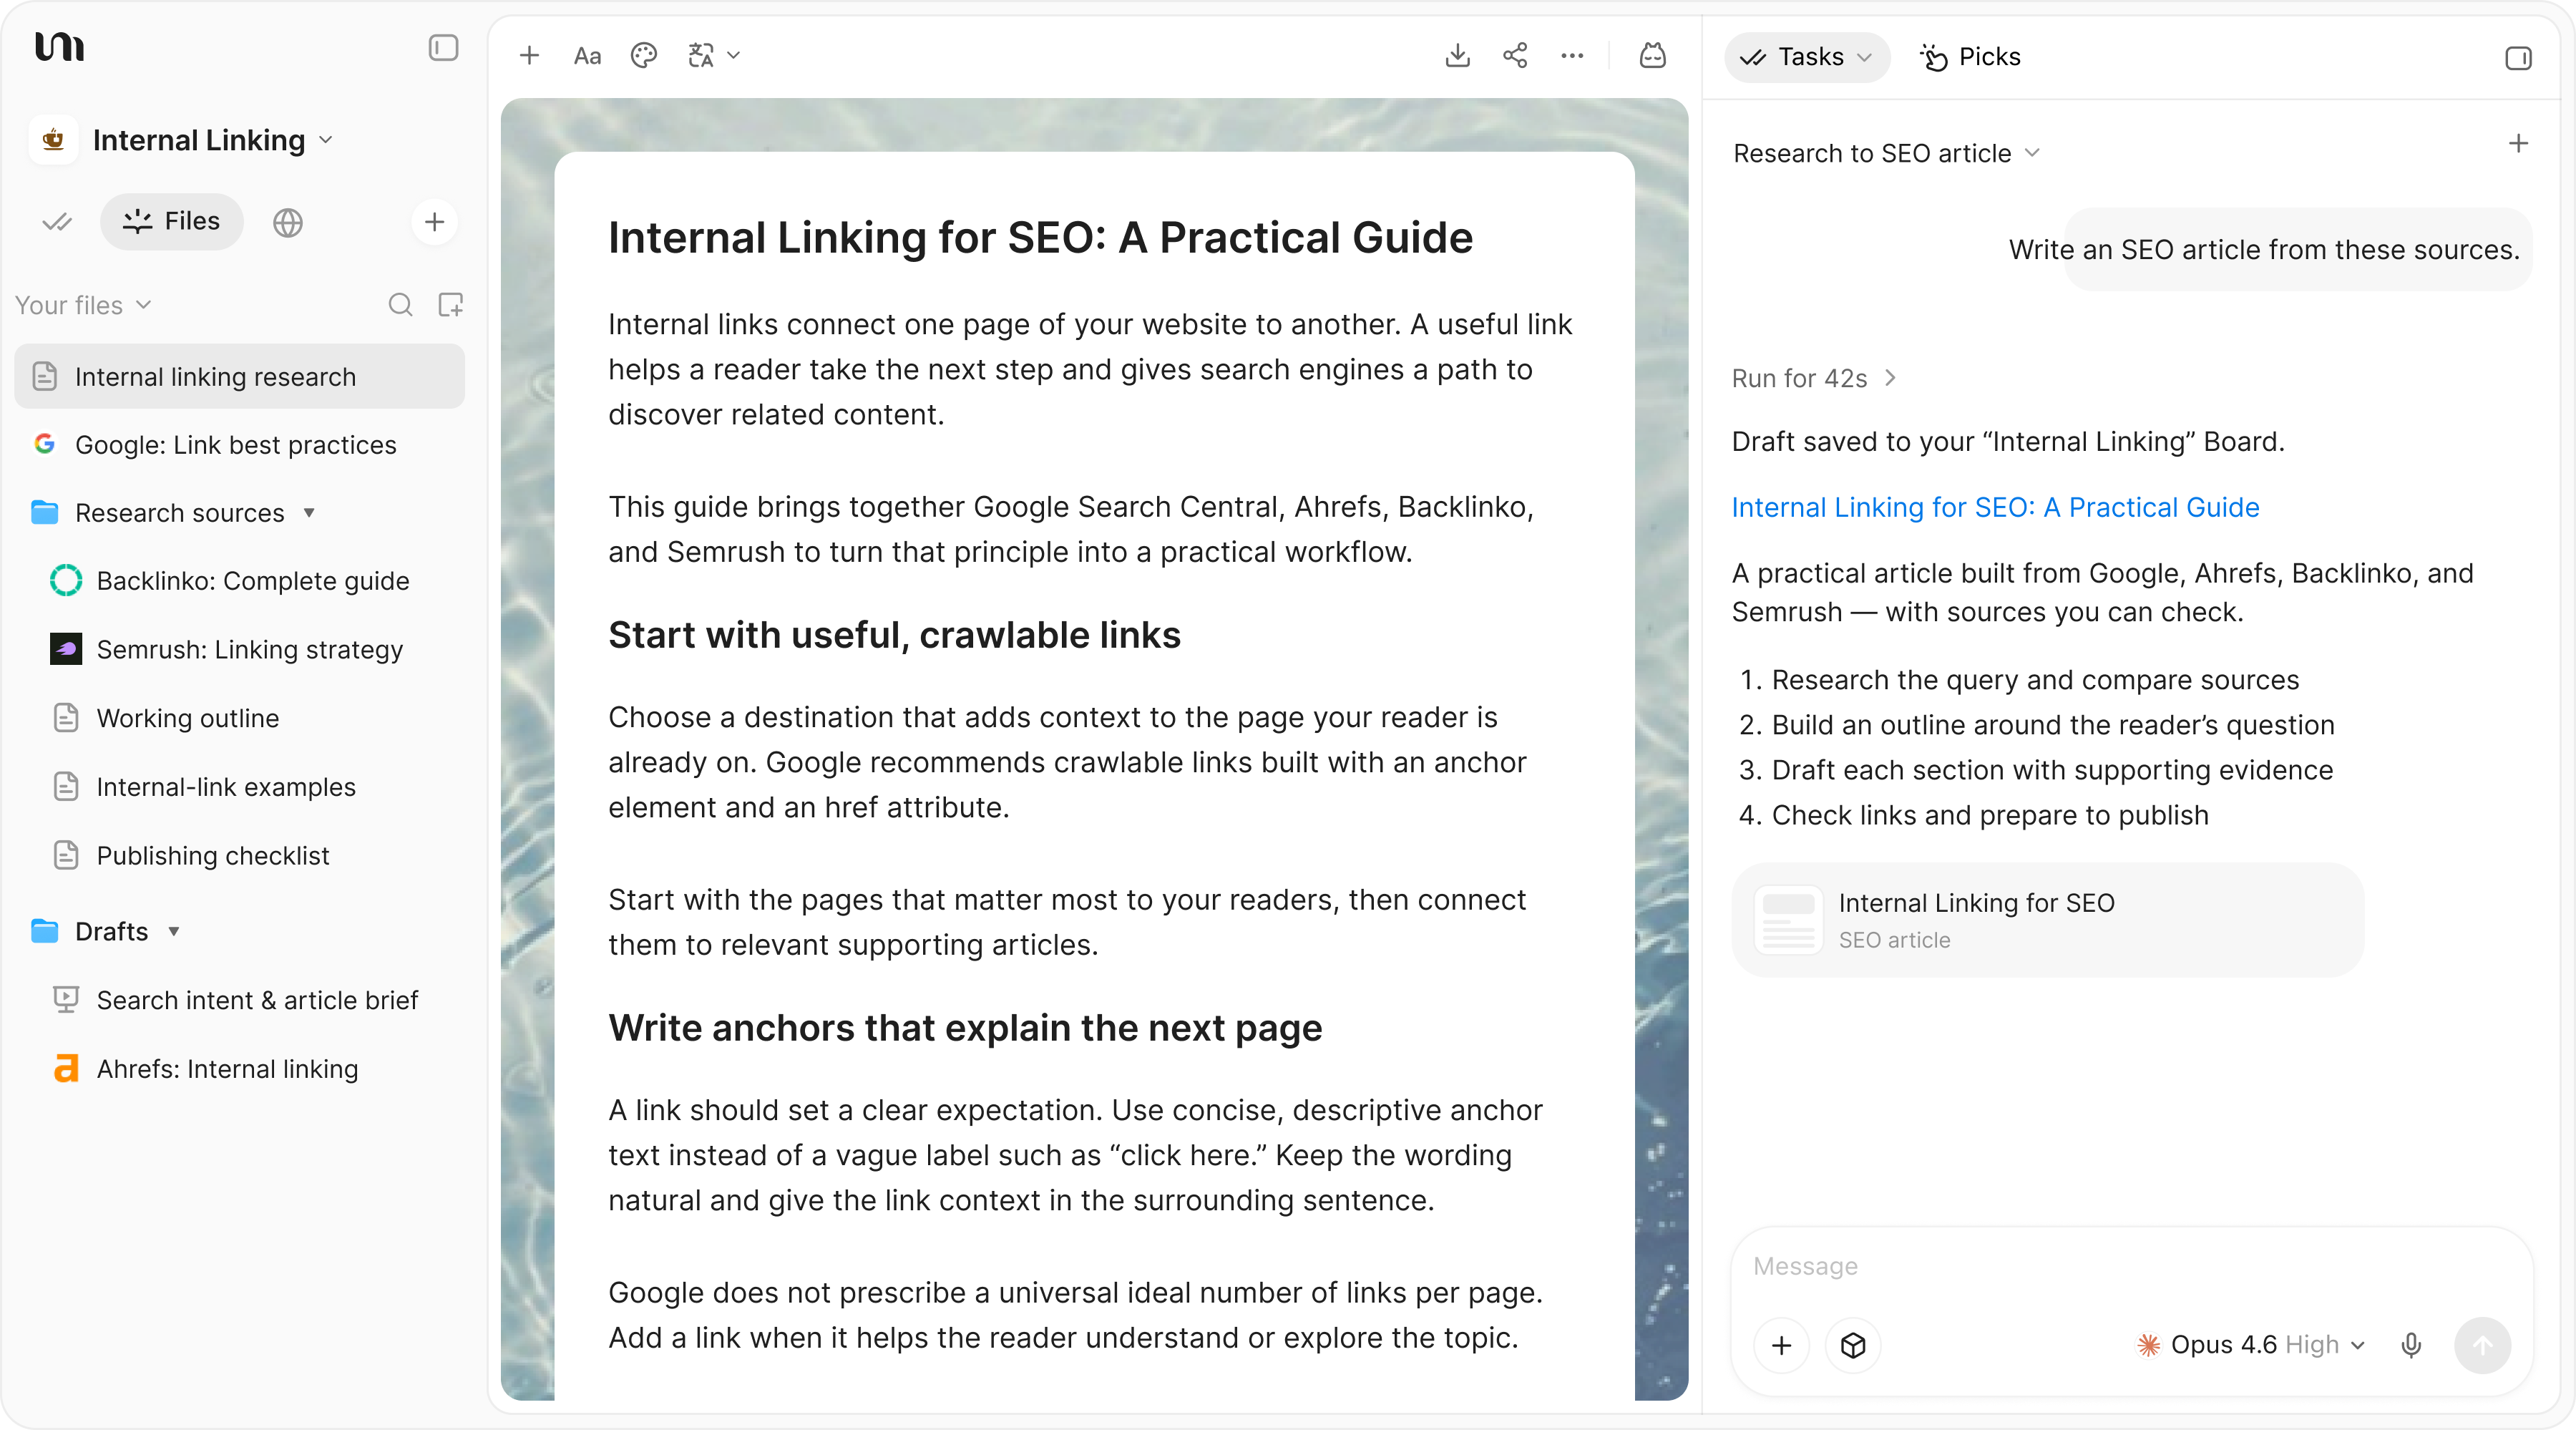2576x1430 pixels.
Task: Click the 'Start with useful, crawlable links' heading
Action: pos(894,635)
